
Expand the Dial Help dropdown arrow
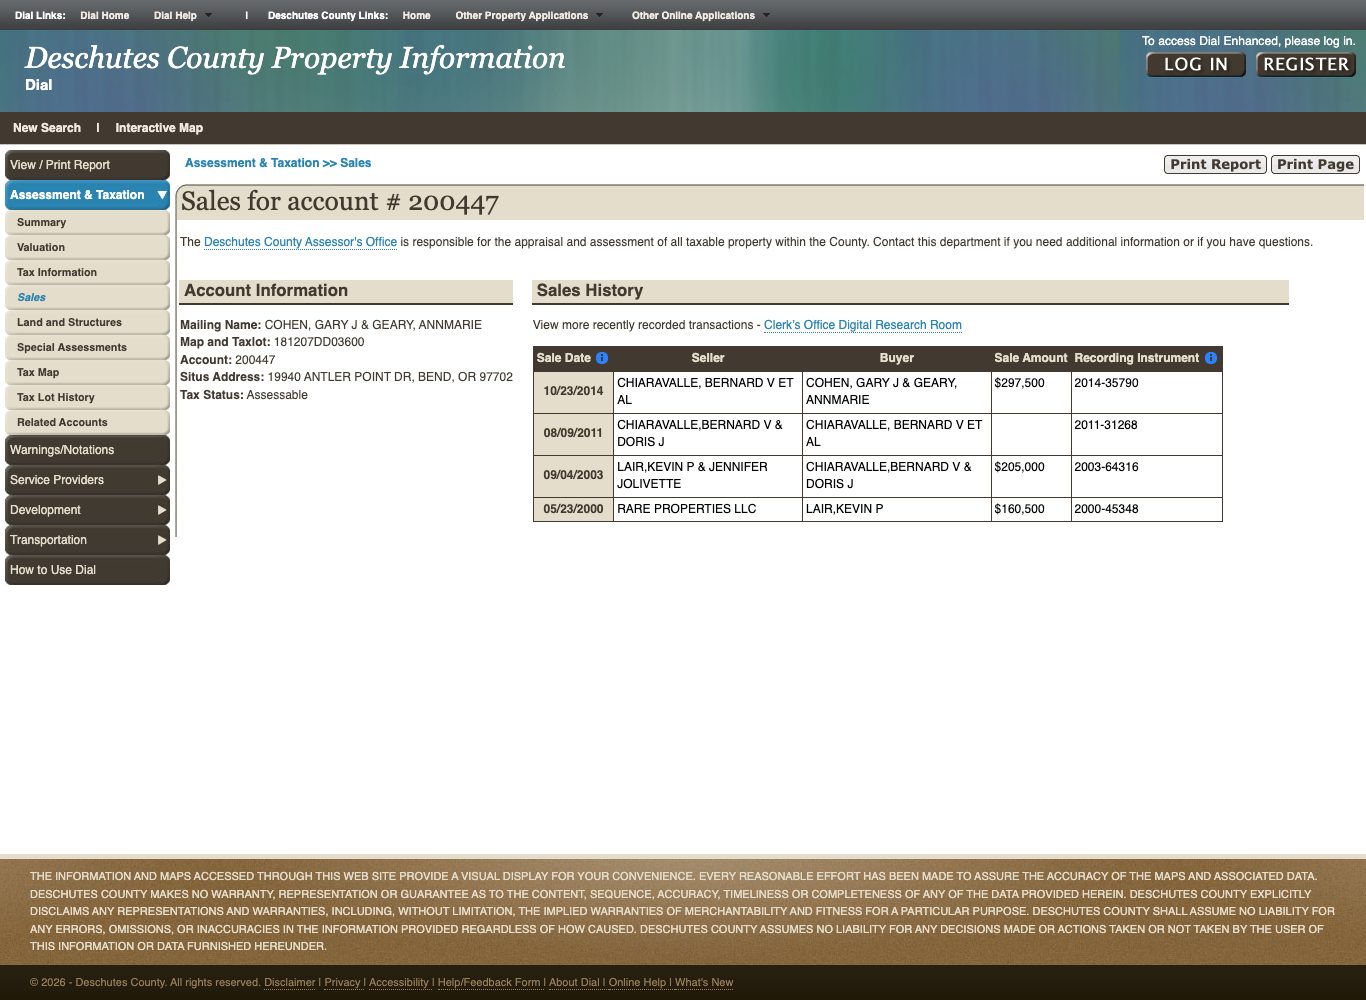pyautogui.click(x=208, y=16)
